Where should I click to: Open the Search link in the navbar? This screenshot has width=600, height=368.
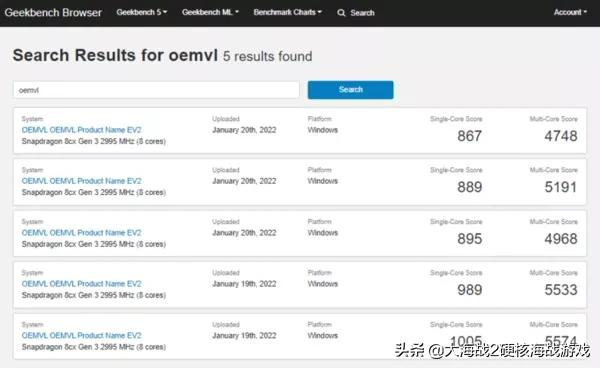click(x=362, y=13)
